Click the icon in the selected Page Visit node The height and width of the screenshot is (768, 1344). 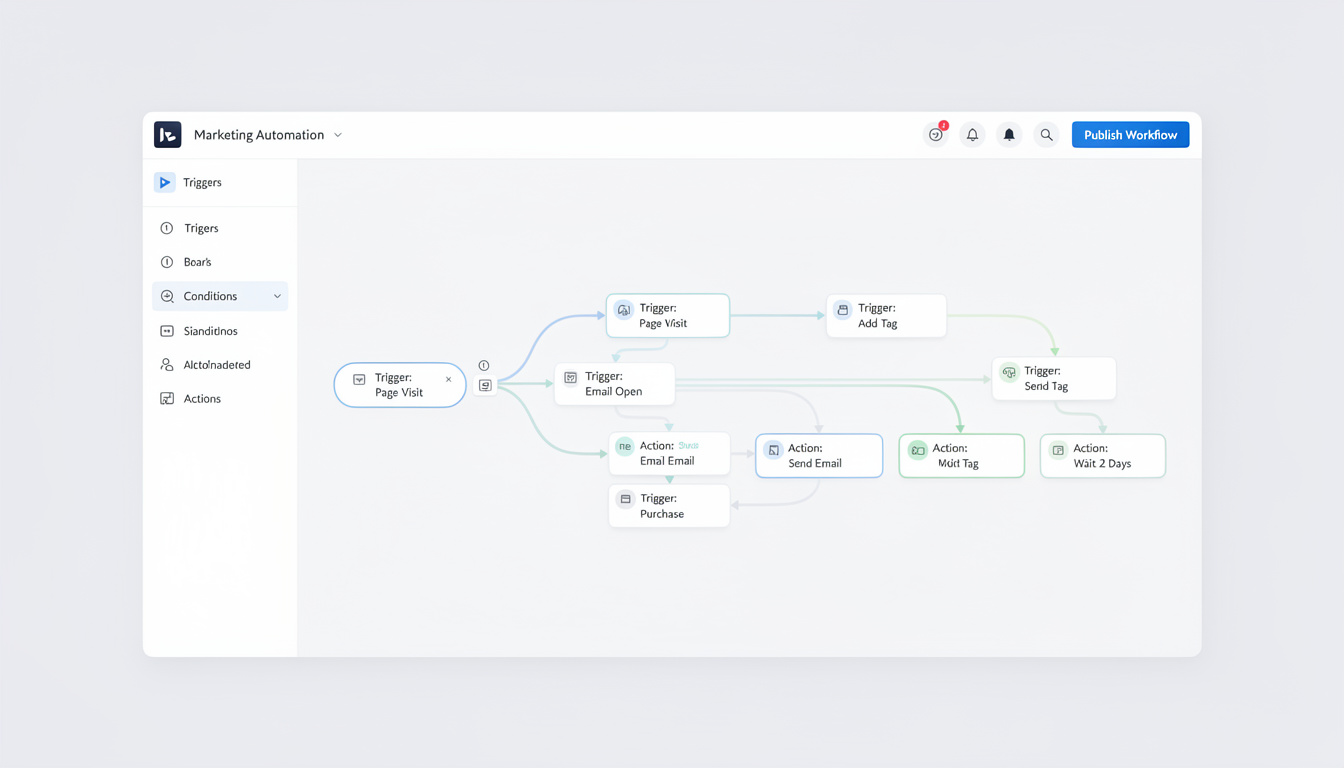pos(359,380)
